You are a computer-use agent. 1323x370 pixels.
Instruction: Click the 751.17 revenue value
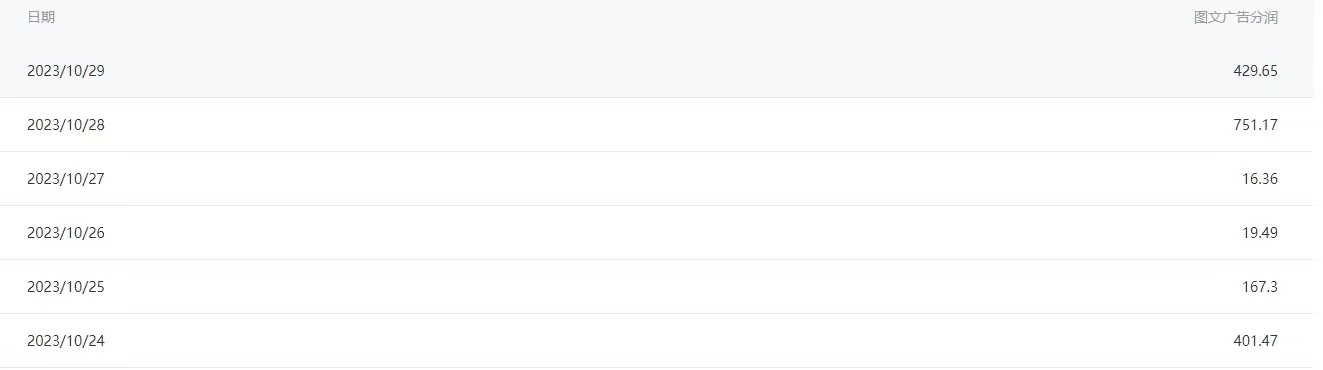pyautogui.click(x=1255, y=125)
